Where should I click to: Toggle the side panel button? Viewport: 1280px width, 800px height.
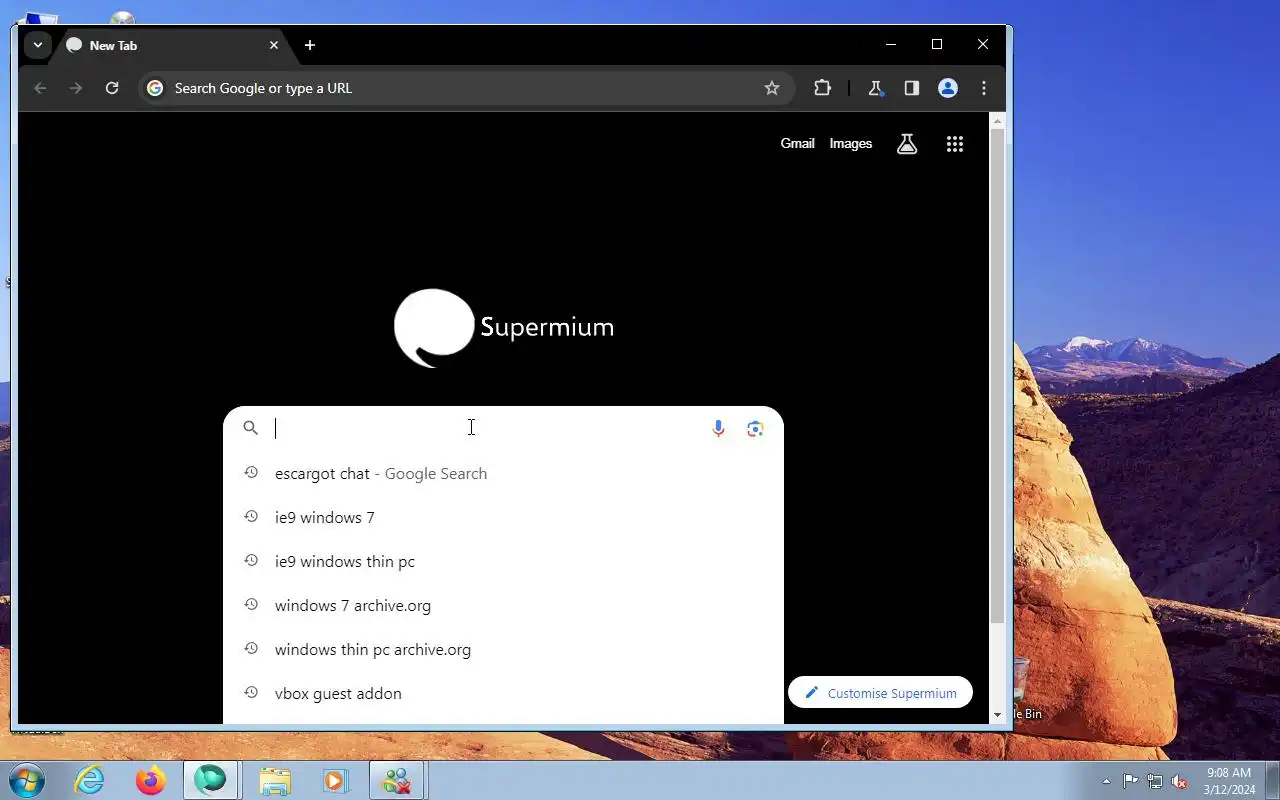click(x=911, y=88)
